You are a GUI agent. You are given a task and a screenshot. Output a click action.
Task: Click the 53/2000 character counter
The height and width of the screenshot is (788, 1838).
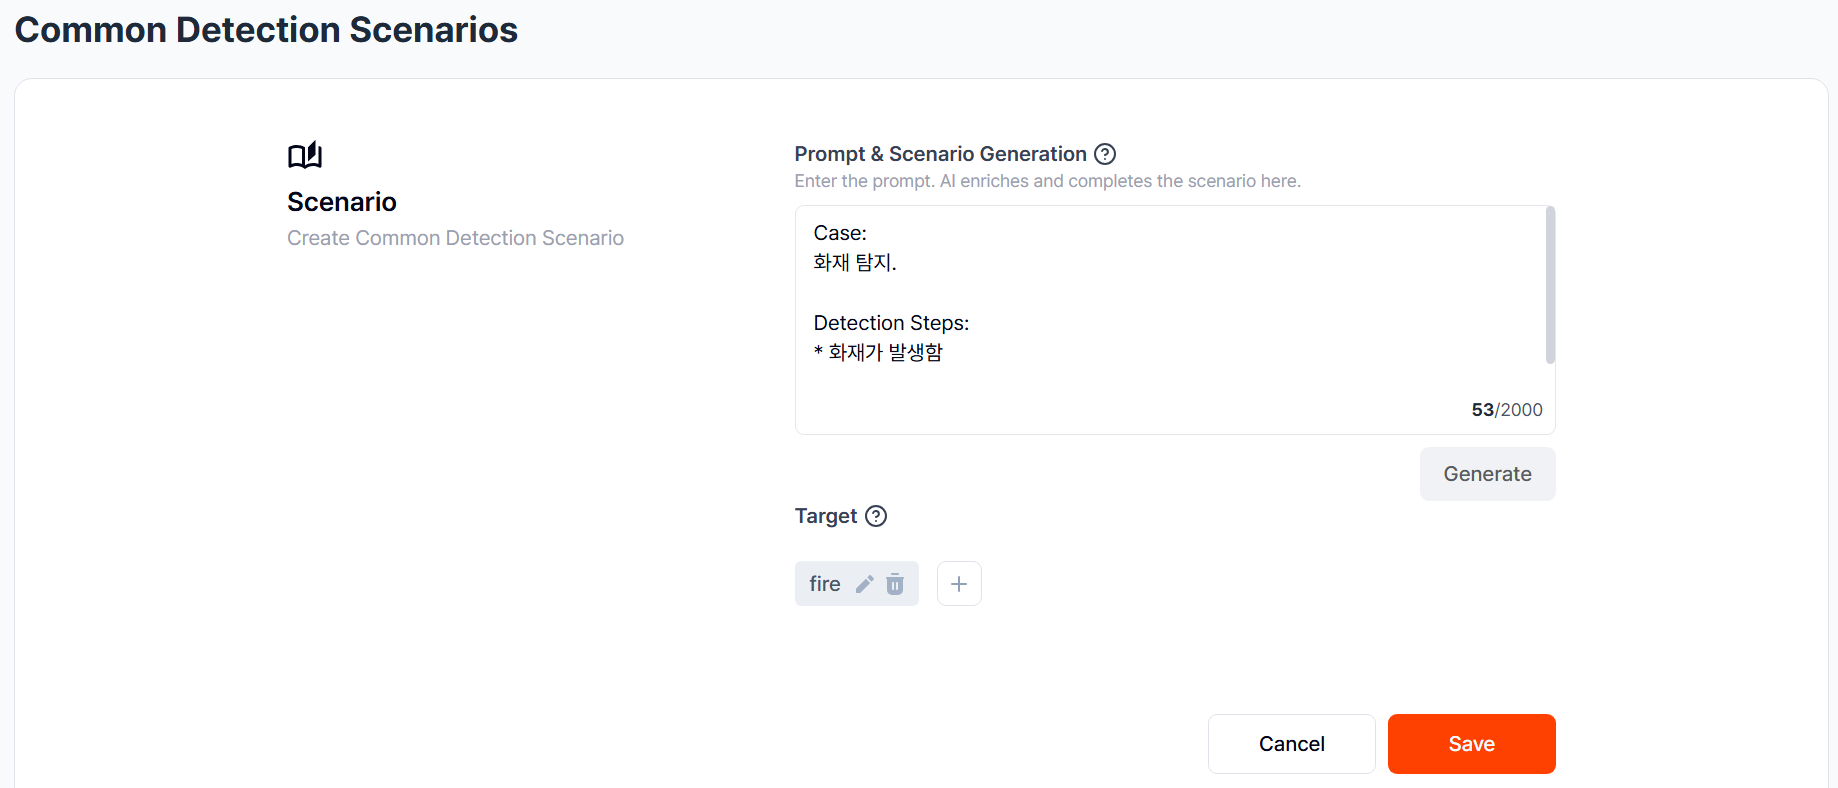(x=1506, y=410)
